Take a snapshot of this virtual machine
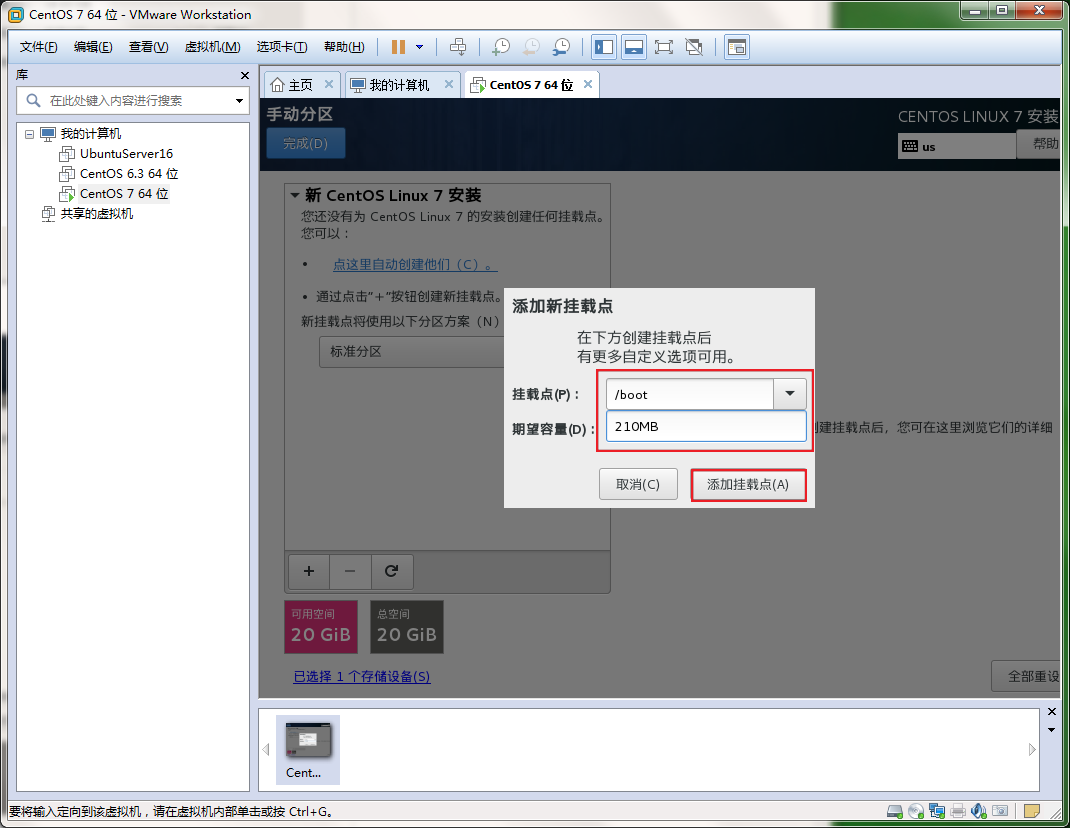 (502, 47)
